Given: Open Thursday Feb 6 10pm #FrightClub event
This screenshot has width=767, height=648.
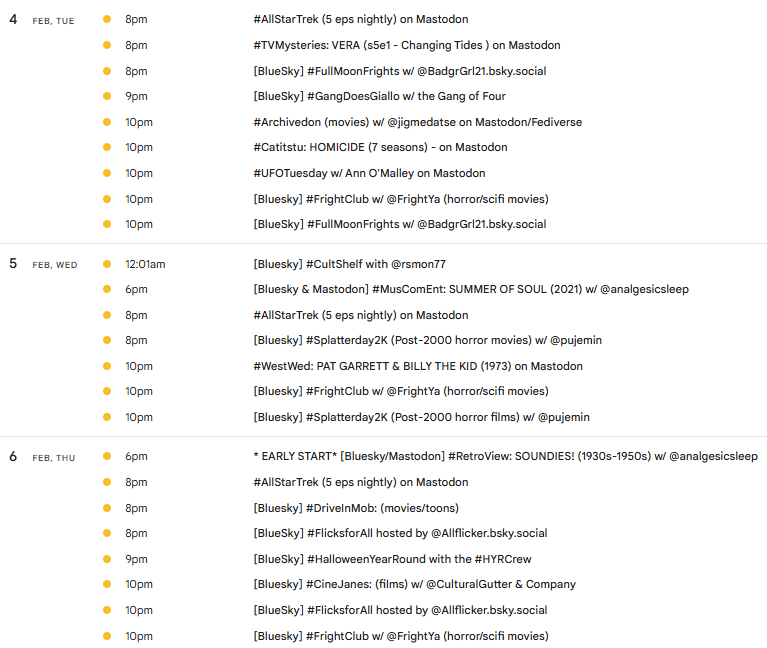Looking at the screenshot, I should click(401, 636).
